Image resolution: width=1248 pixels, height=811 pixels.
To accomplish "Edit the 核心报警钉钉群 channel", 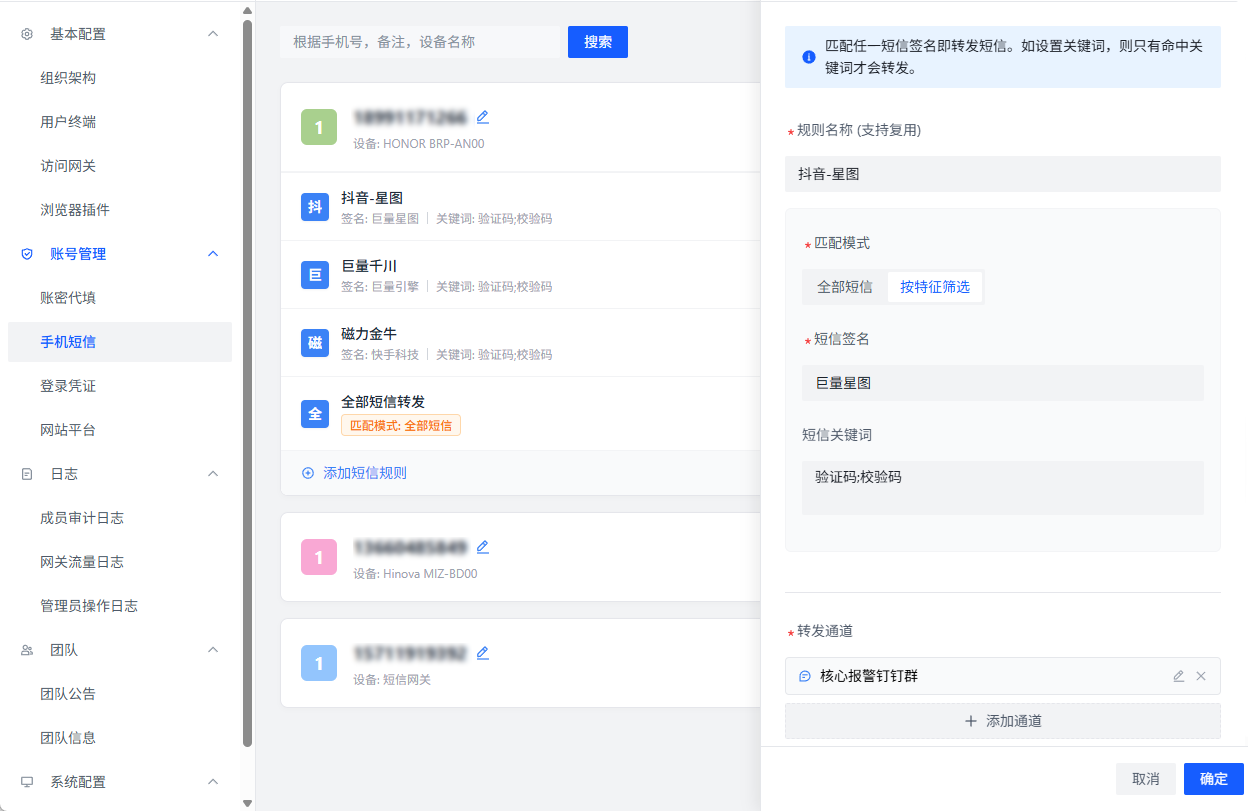I will (x=1179, y=676).
